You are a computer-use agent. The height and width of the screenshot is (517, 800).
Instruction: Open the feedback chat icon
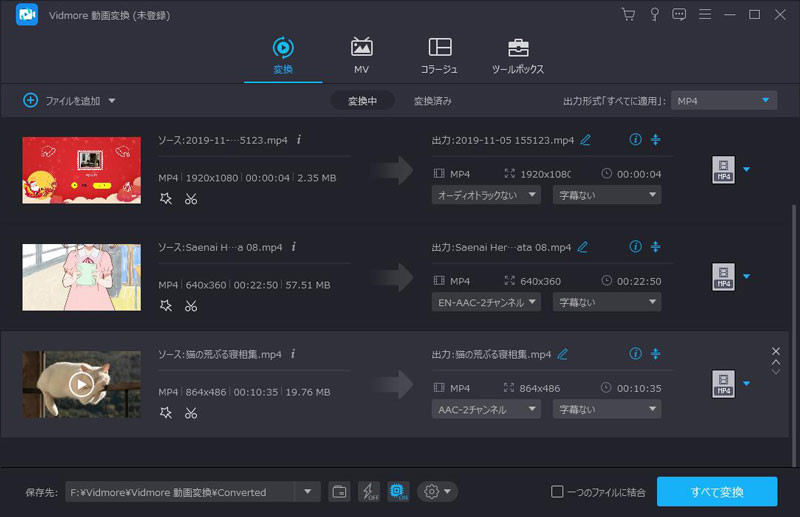(x=680, y=14)
